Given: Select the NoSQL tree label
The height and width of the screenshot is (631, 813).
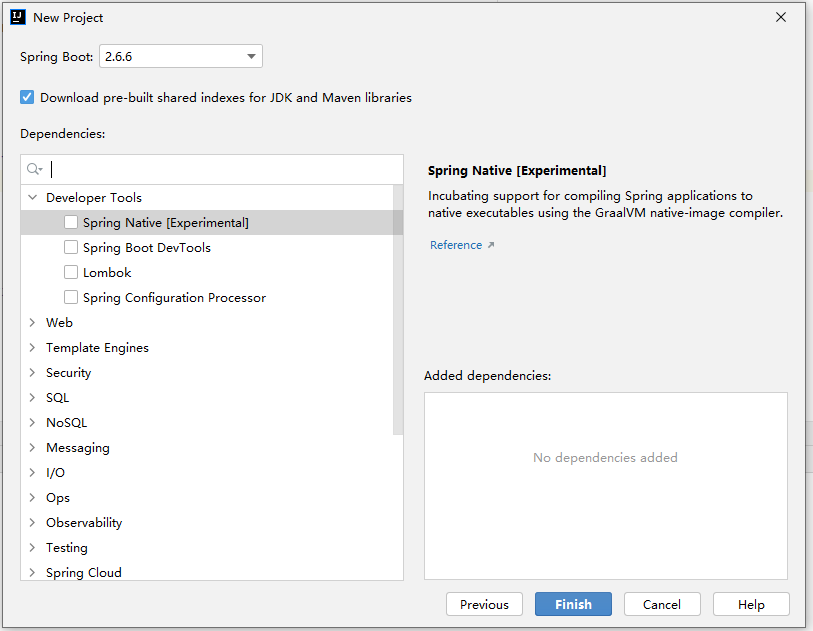Looking at the screenshot, I should point(66,423).
